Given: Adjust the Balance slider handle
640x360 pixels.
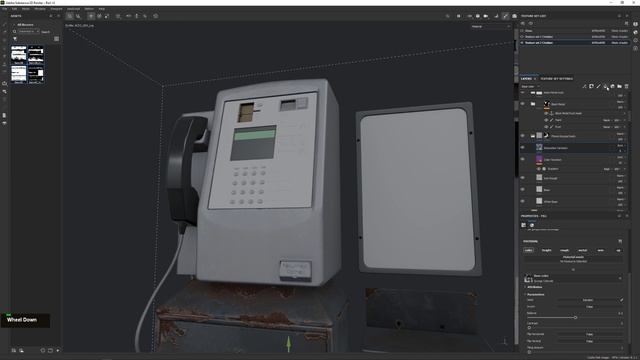Looking at the screenshot, I should tap(576, 318).
